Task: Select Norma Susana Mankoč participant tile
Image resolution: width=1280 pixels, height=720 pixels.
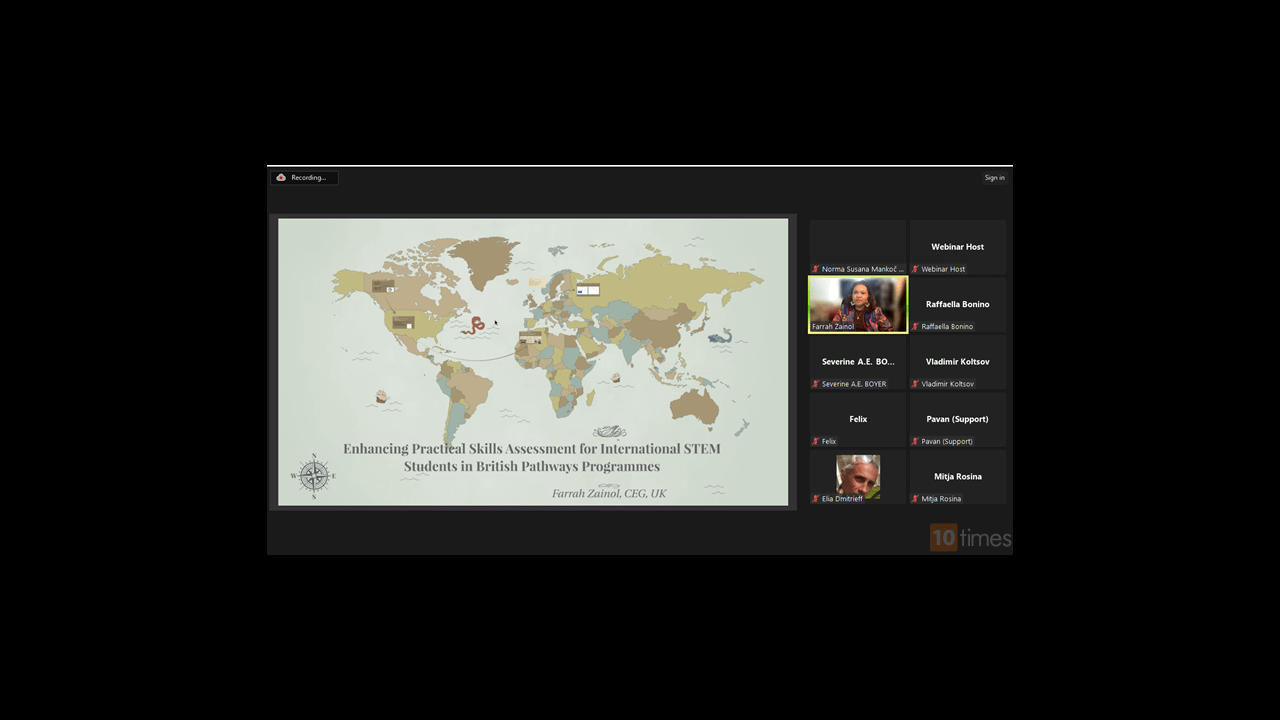Action: 858,247
